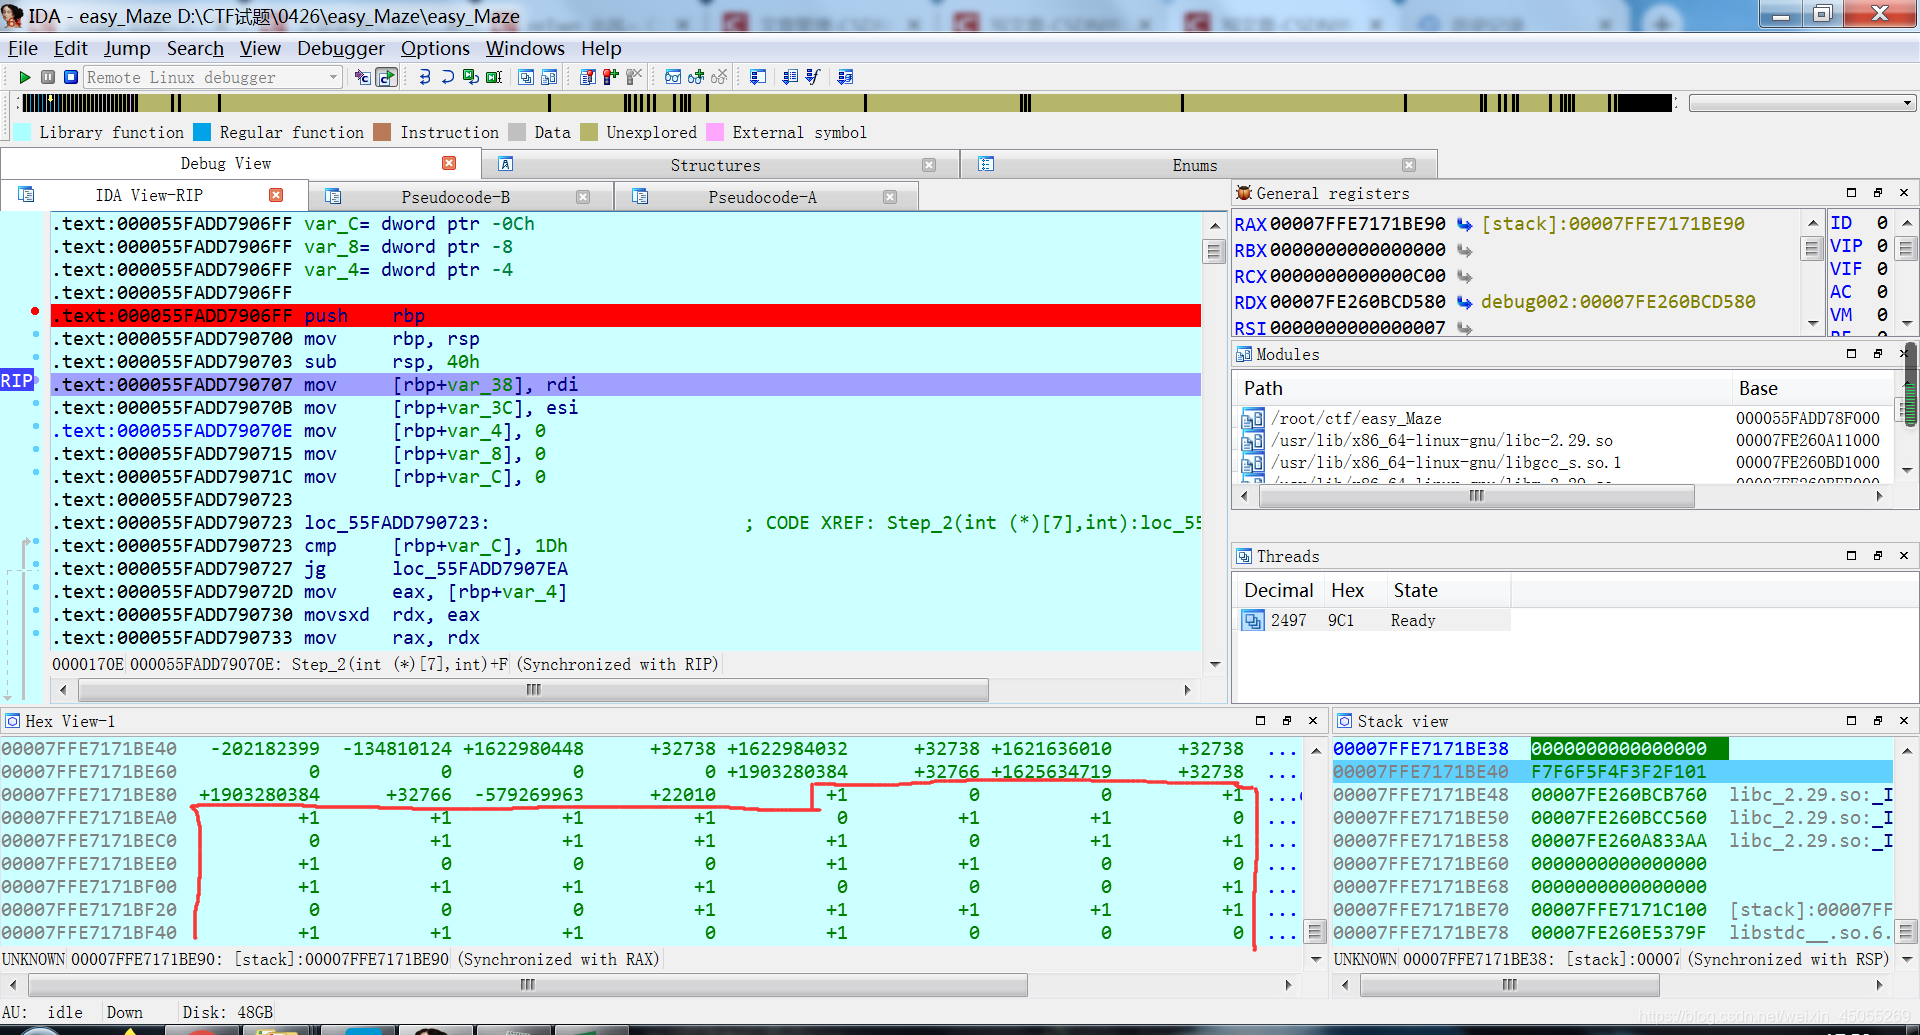
Task: Open the stack trace toolbar icon
Action: click(x=757, y=77)
